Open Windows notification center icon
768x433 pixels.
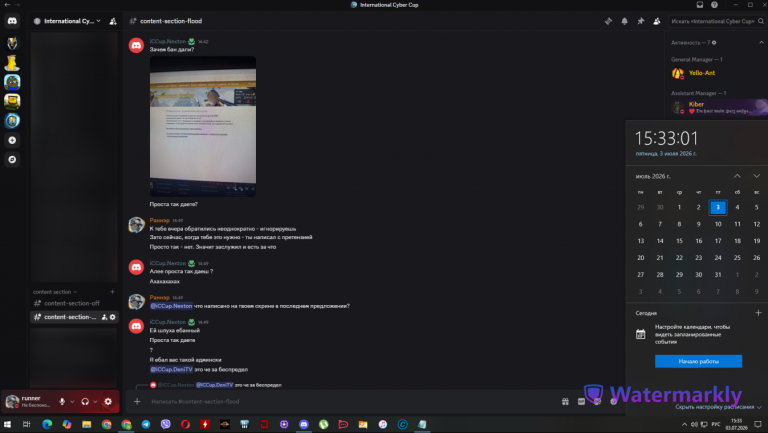click(758, 424)
